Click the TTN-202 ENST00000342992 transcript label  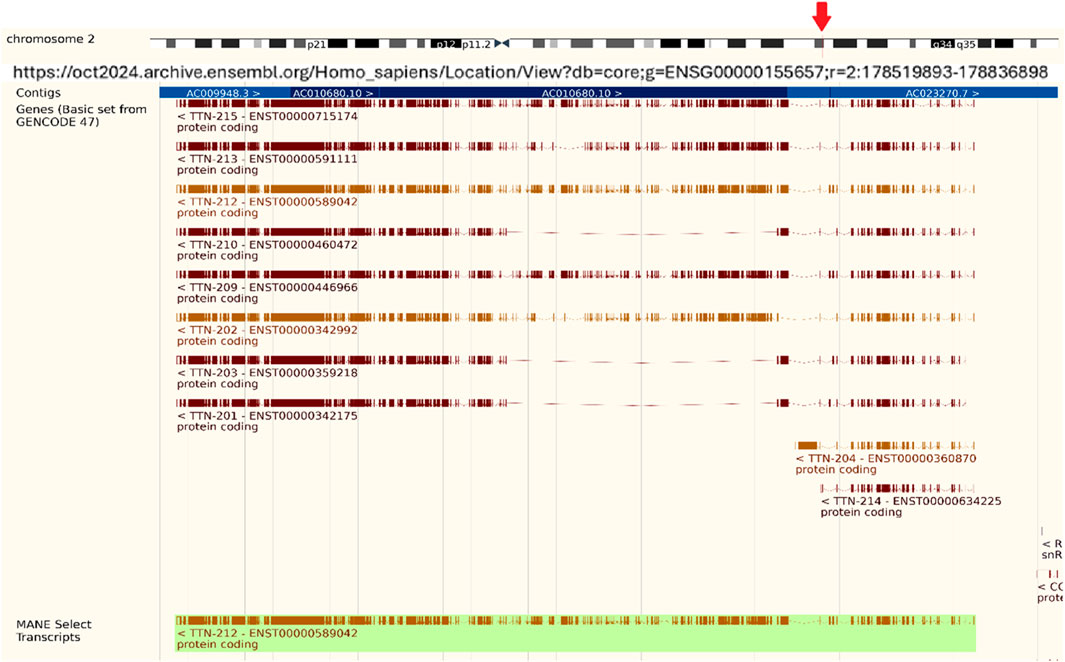pos(267,330)
